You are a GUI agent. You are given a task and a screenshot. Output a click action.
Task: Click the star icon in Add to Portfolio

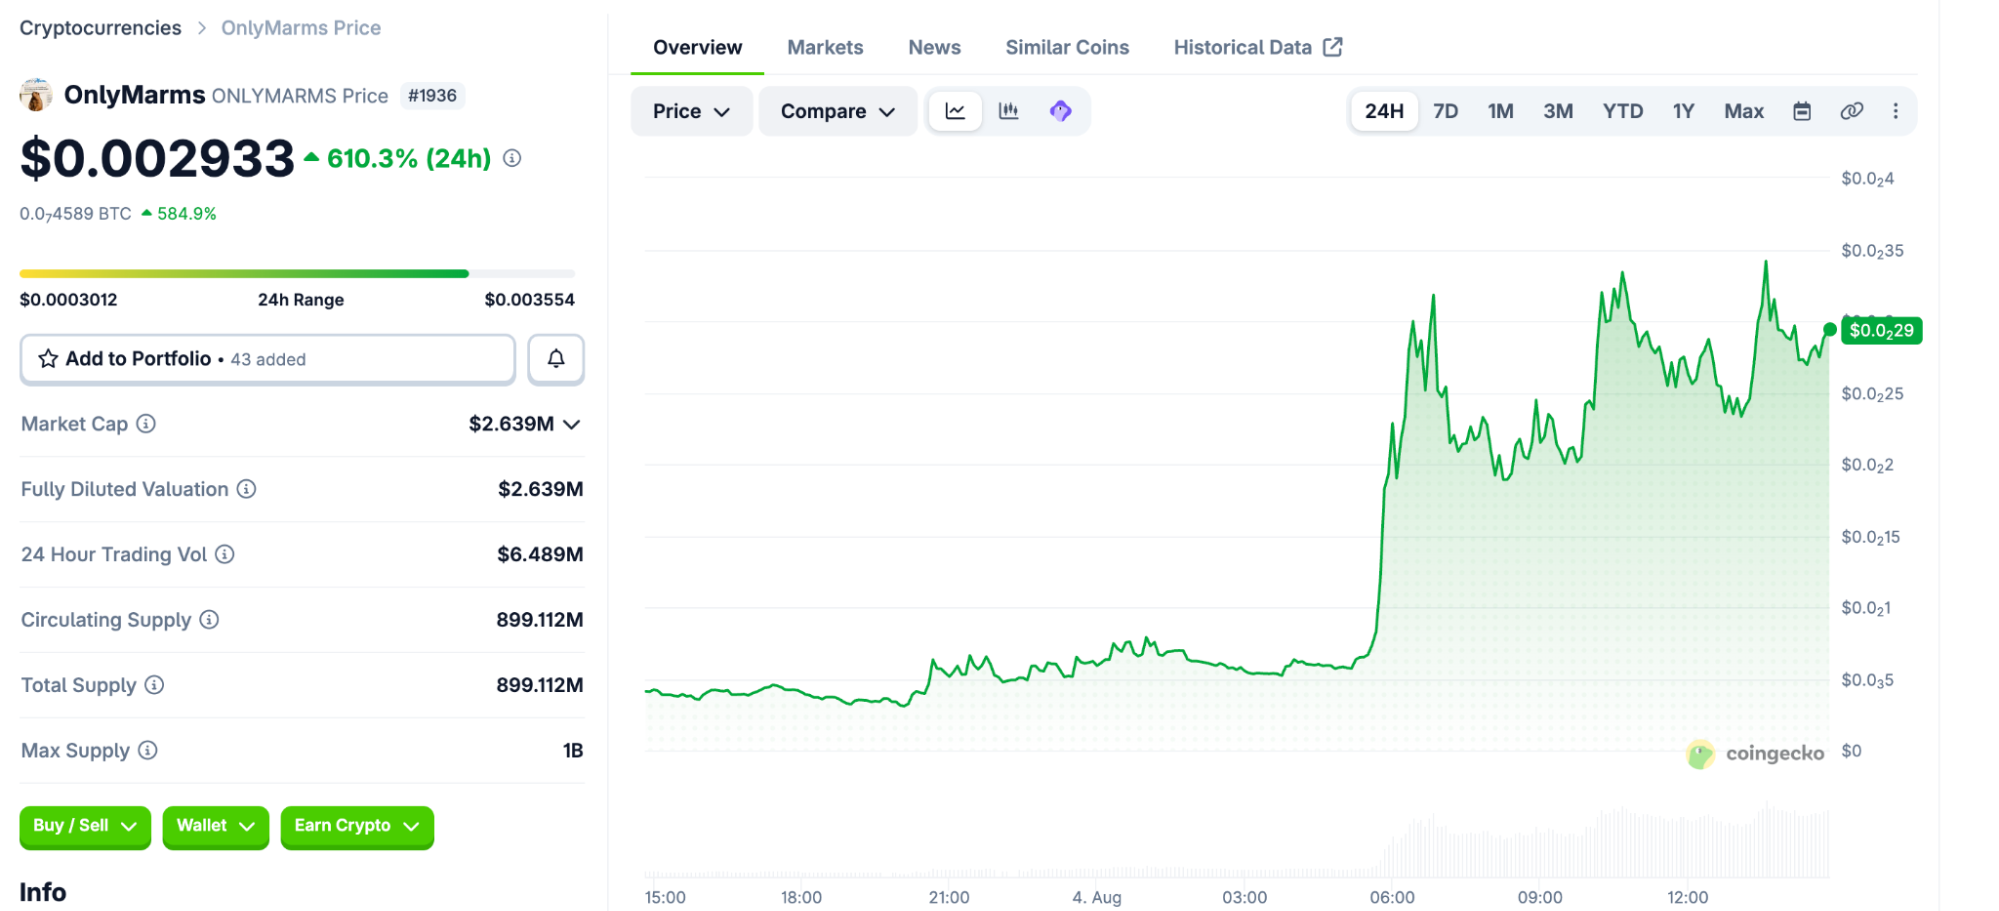[x=48, y=359]
